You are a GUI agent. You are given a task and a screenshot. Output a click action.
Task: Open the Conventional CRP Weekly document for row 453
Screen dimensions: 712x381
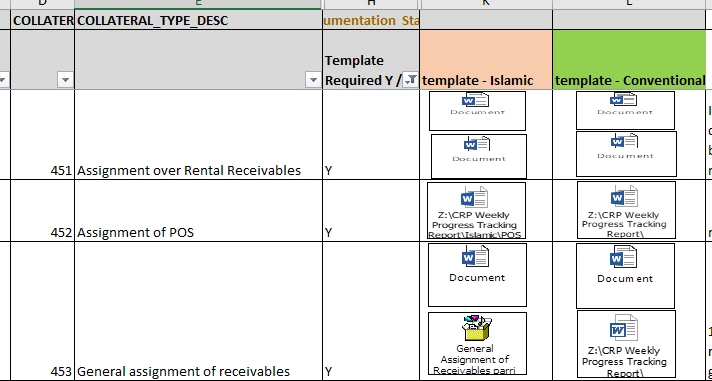click(x=626, y=345)
